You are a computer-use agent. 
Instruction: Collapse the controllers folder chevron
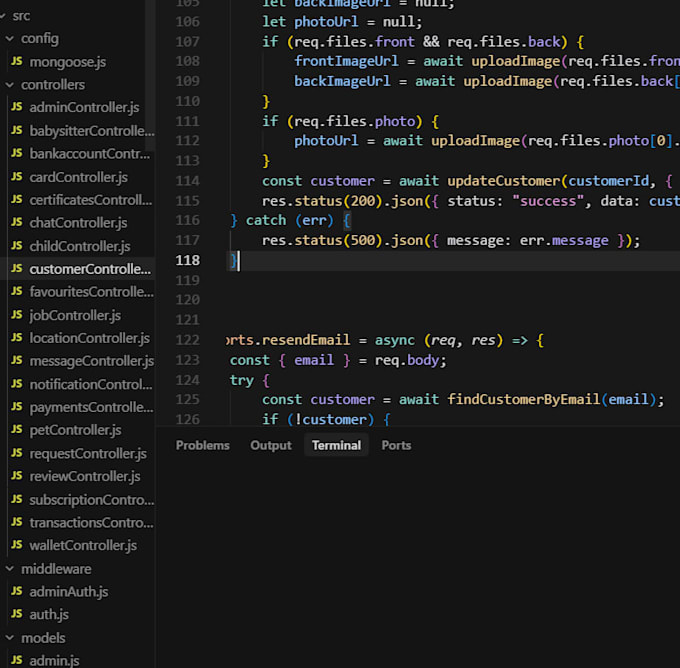10,85
